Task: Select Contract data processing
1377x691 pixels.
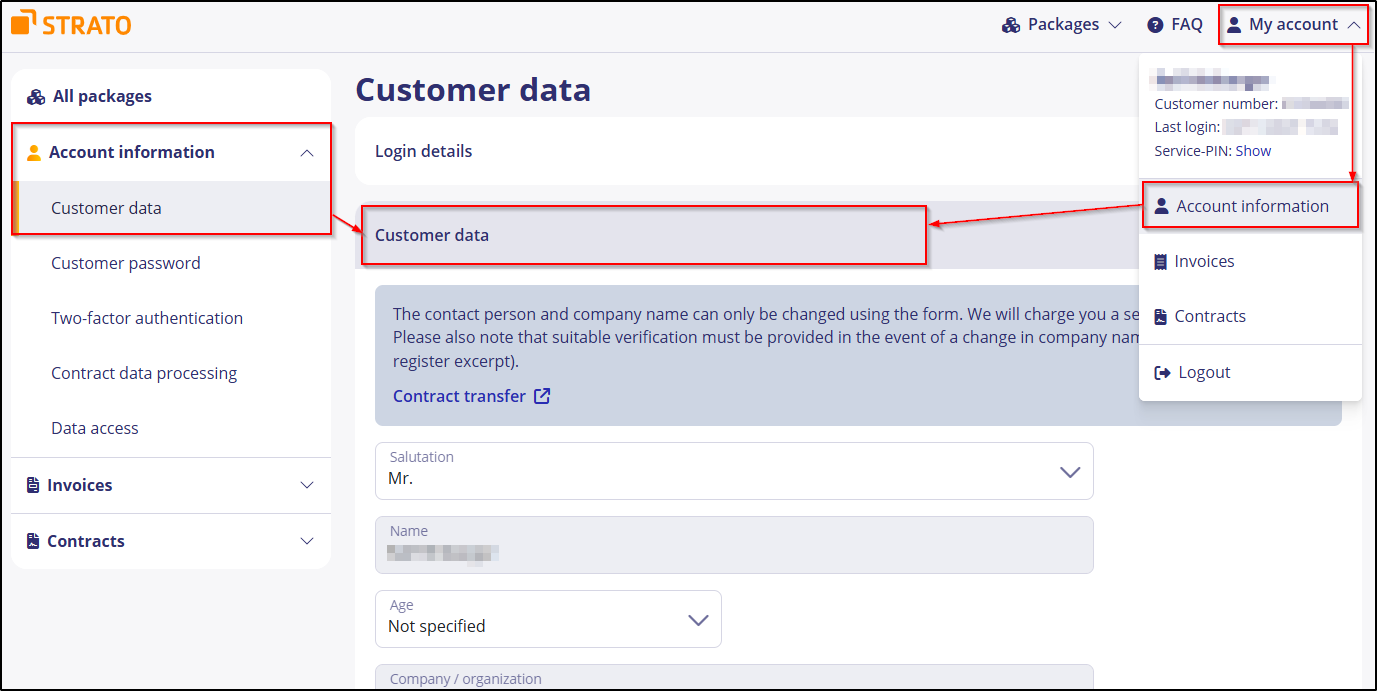Action: [x=143, y=372]
